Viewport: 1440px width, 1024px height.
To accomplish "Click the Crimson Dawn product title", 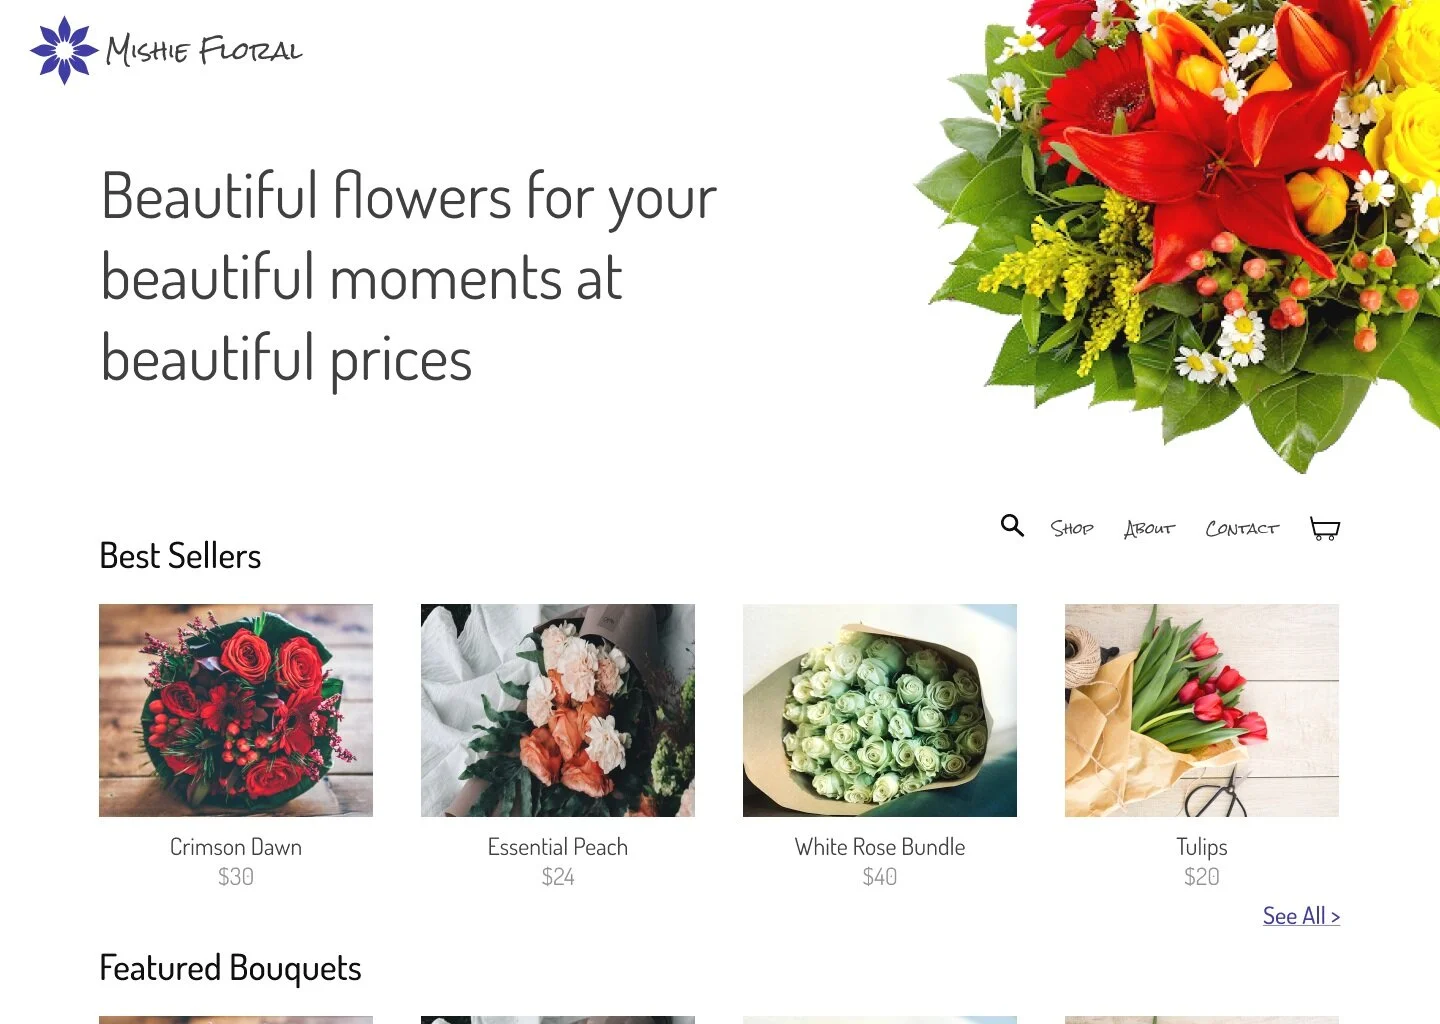I will point(236,847).
